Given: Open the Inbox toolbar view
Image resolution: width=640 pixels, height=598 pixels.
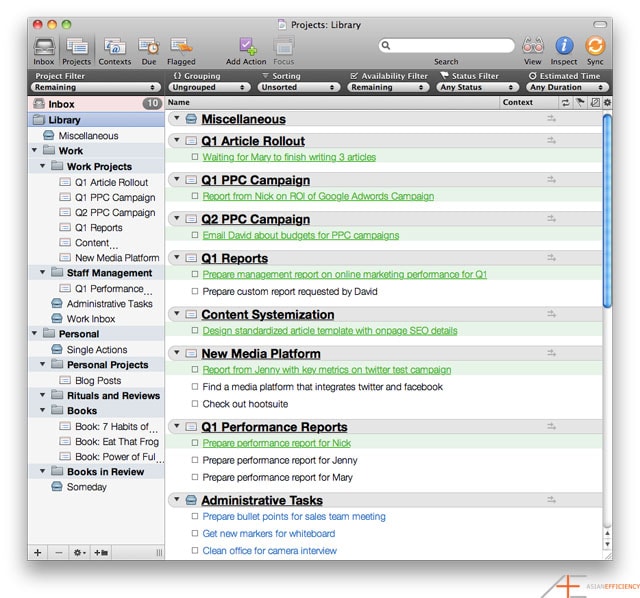Looking at the screenshot, I should click(x=44, y=51).
